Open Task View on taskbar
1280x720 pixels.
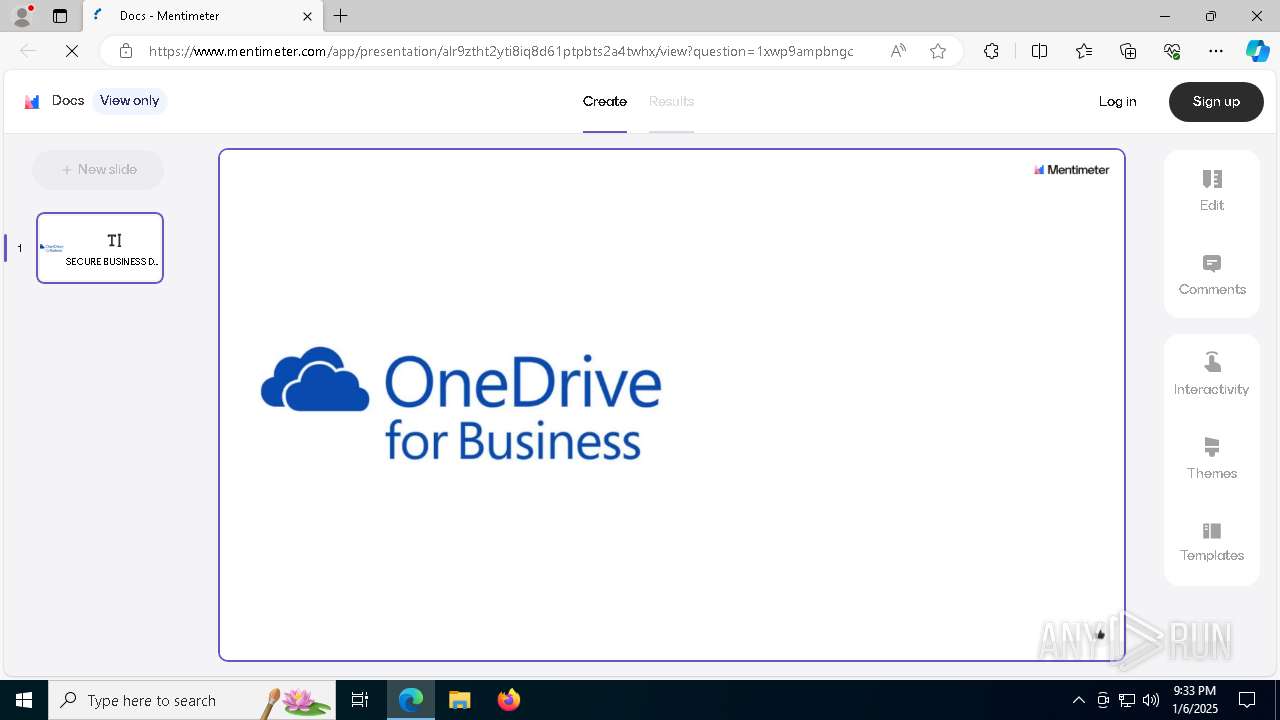[x=360, y=700]
